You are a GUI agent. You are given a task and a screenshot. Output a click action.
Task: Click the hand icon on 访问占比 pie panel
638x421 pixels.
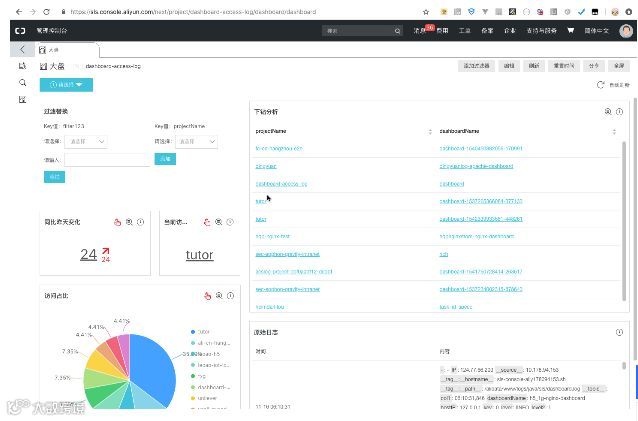208,296
